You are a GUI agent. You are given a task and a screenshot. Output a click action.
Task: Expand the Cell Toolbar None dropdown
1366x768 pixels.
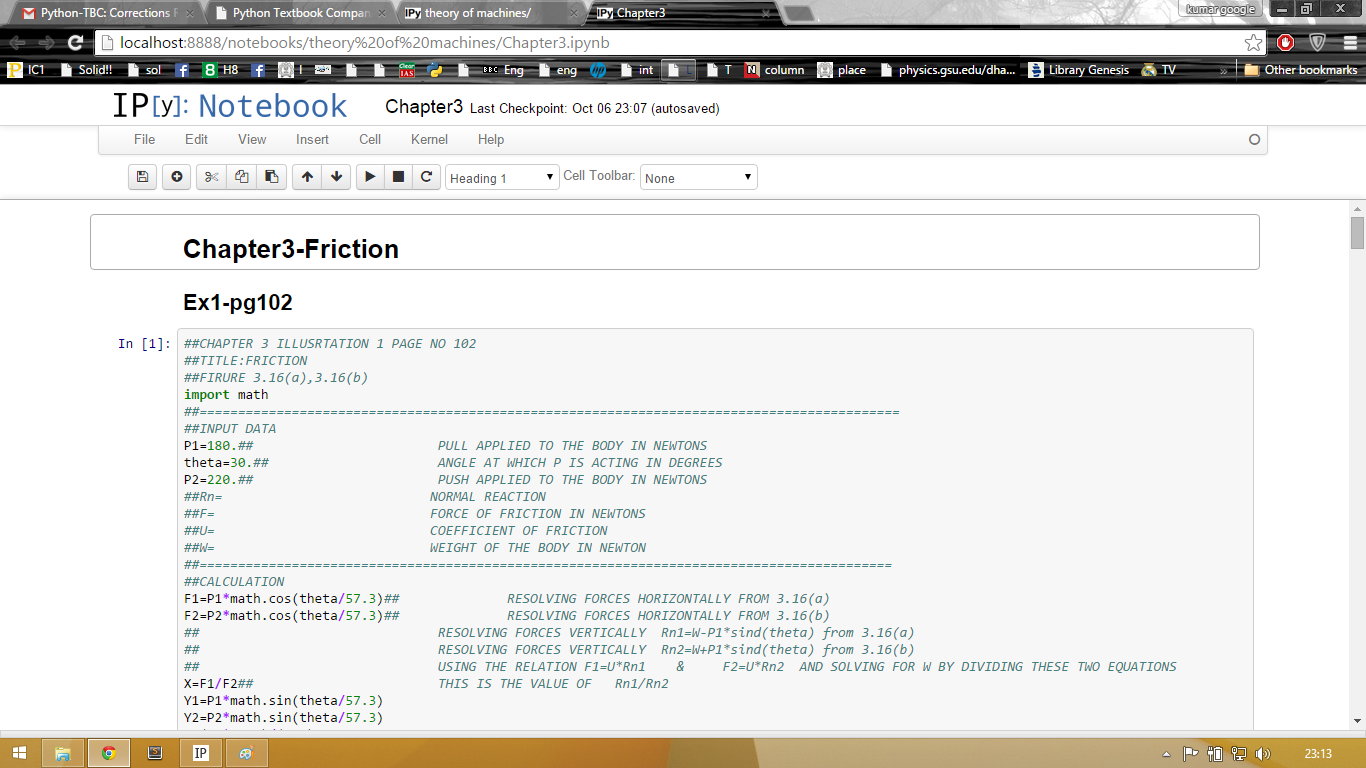point(698,178)
